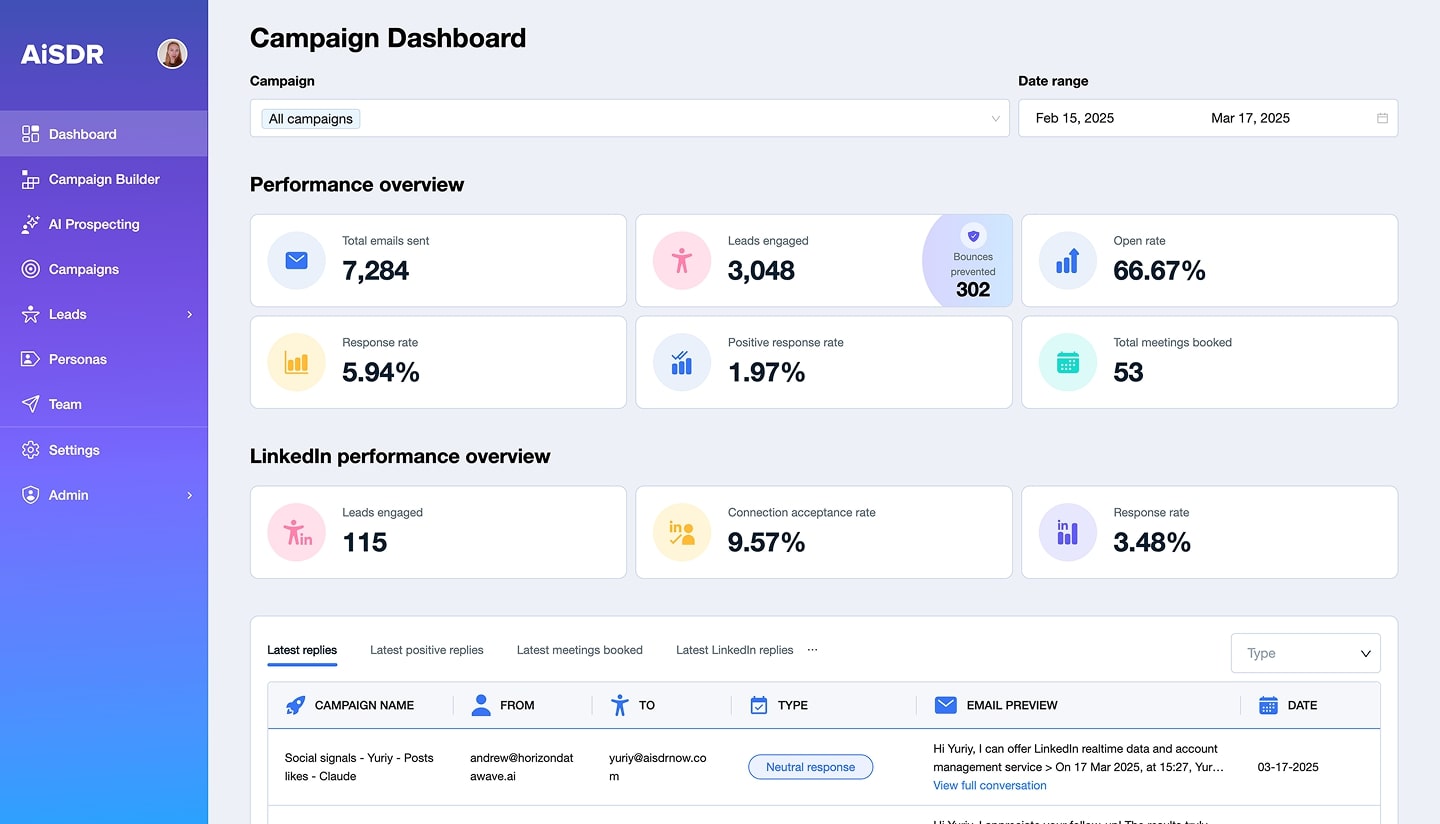Switch to Latest meetings booked tab
1440x824 pixels.
(579, 650)
